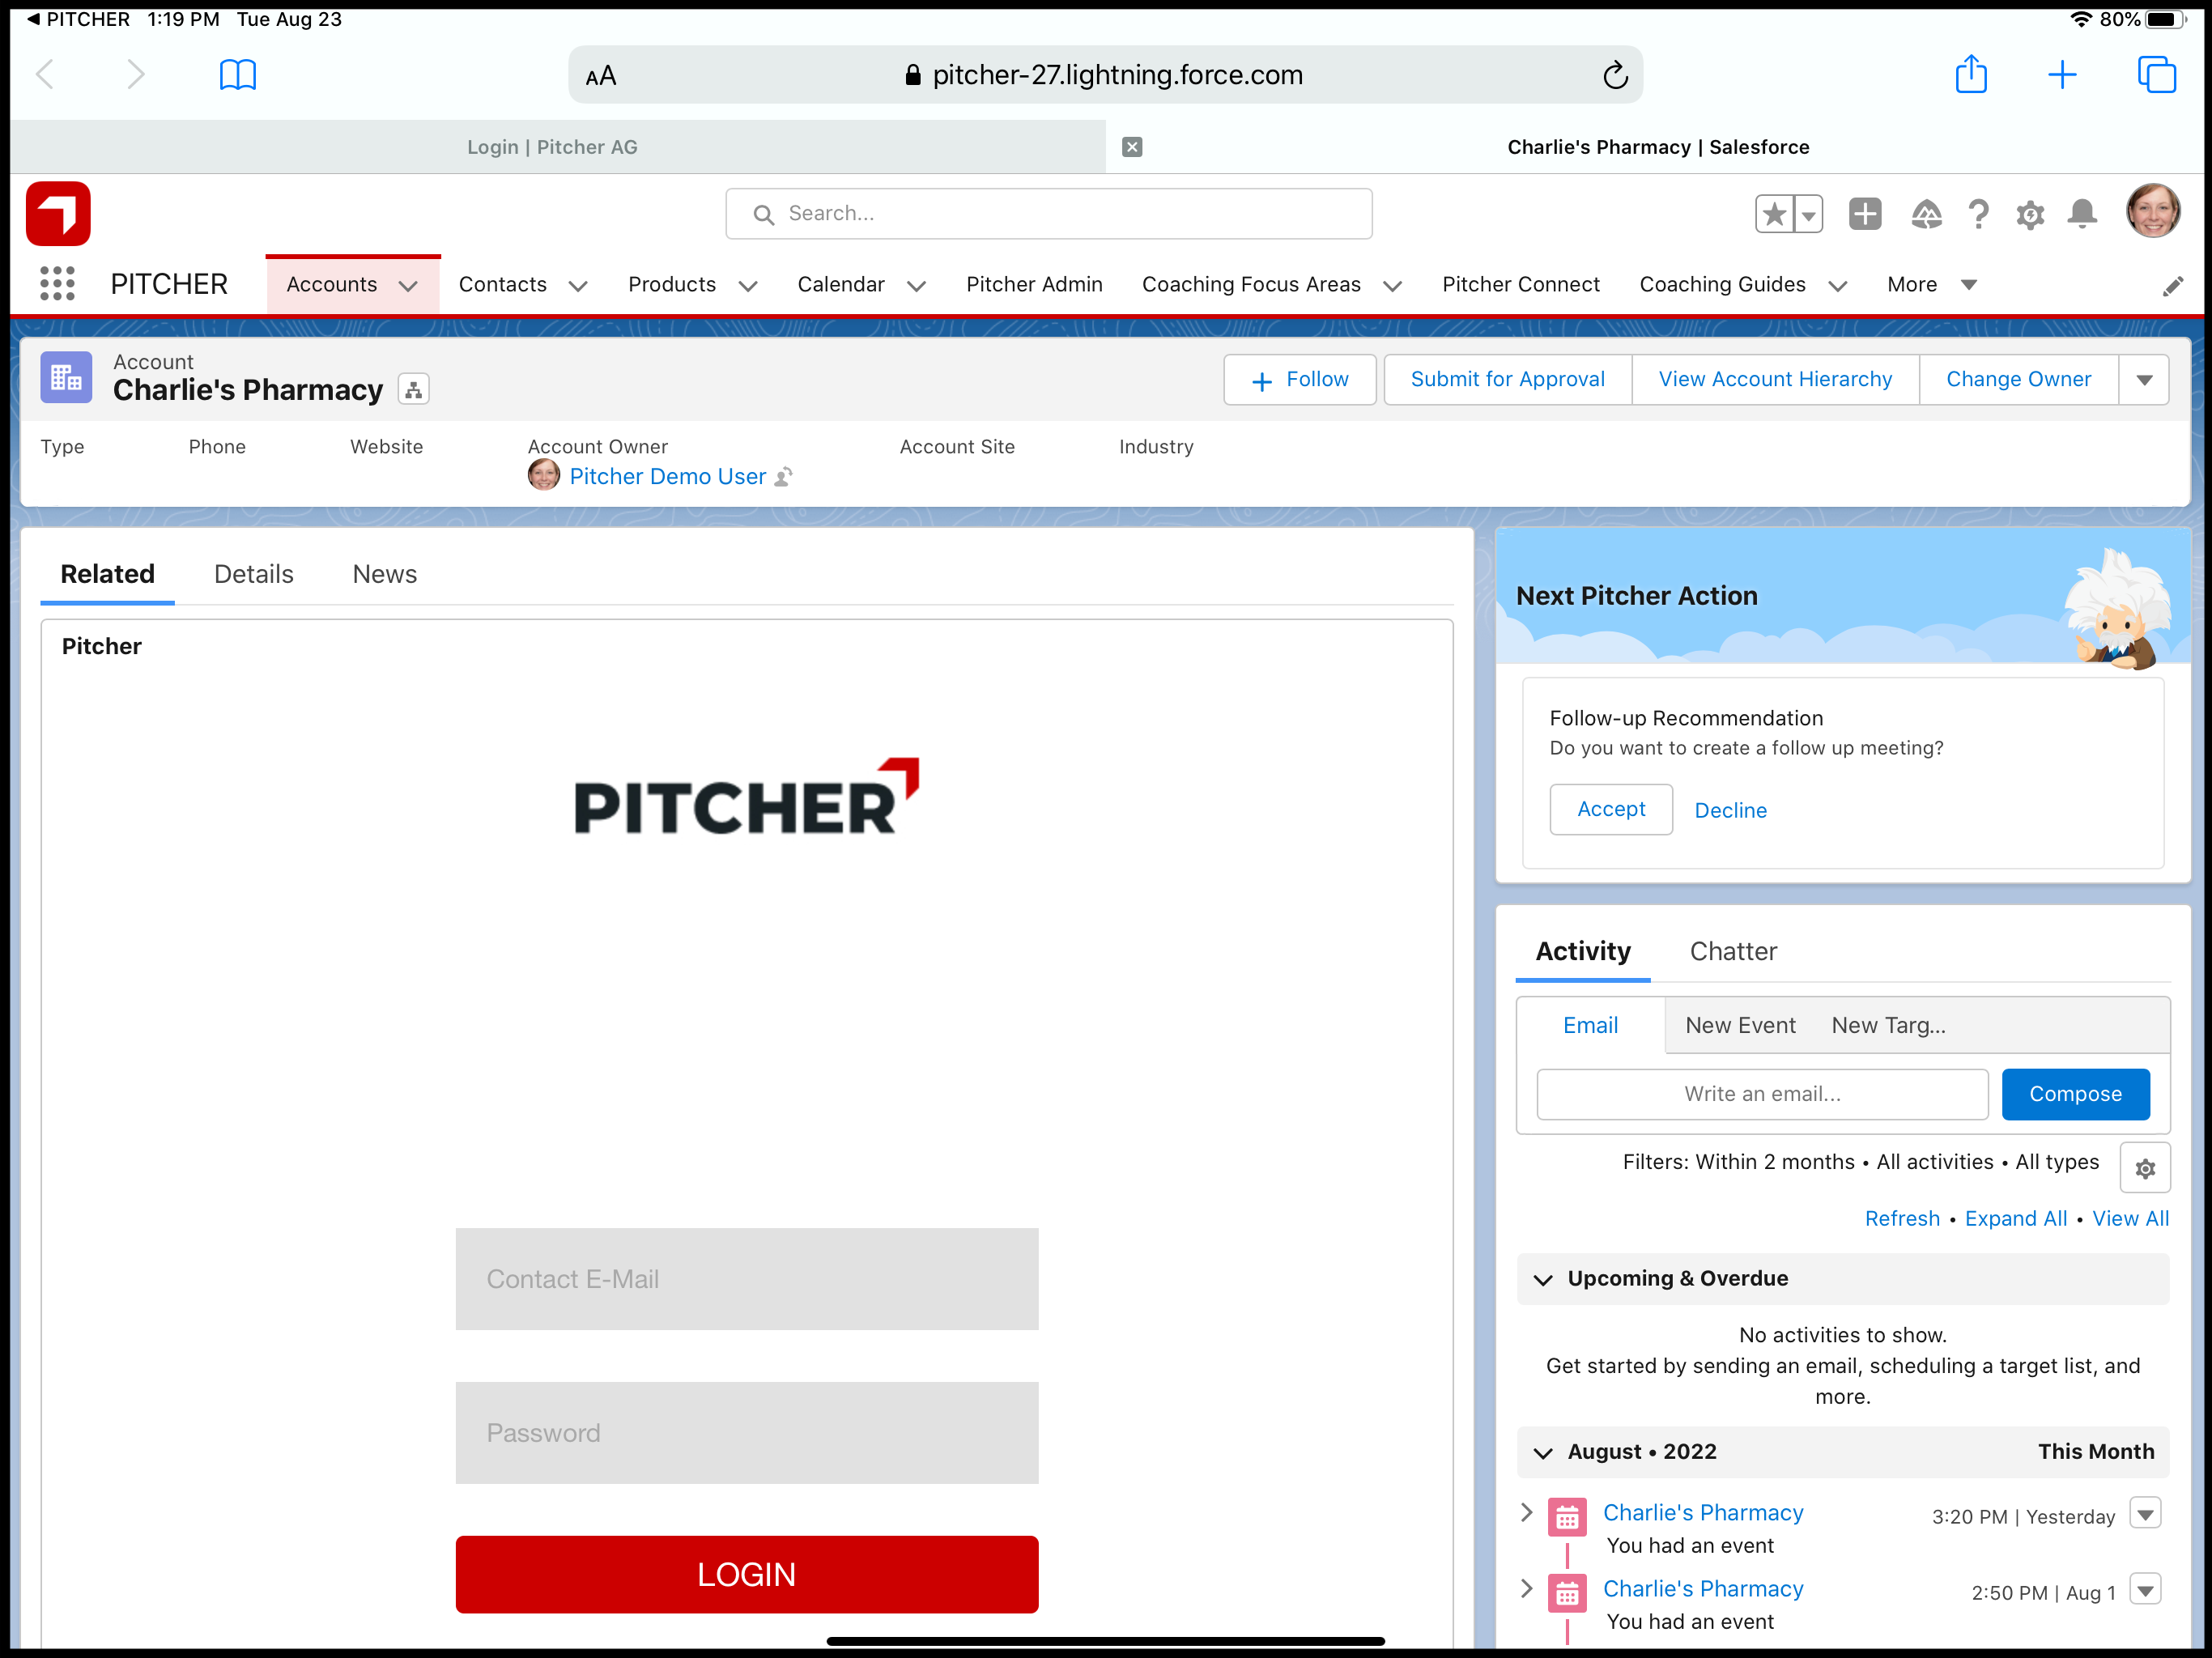2212x1658 pixels.
Task: Collapse the August 2022 section
Action: (x=1543, y=1452)
